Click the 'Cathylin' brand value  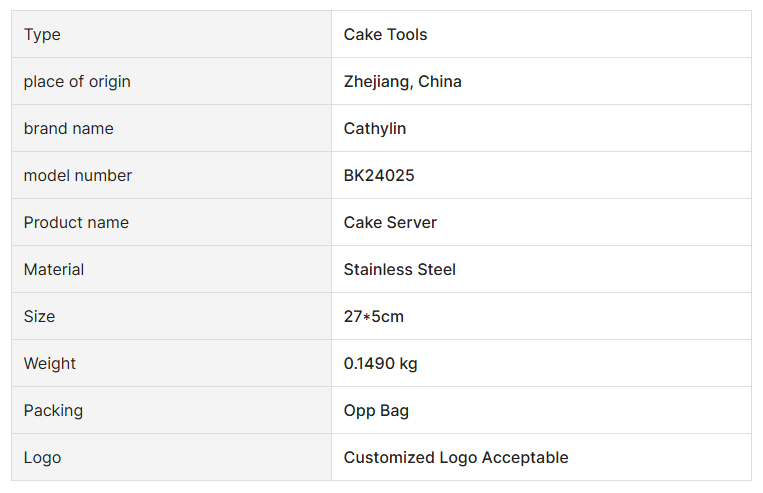coord(374,129)
